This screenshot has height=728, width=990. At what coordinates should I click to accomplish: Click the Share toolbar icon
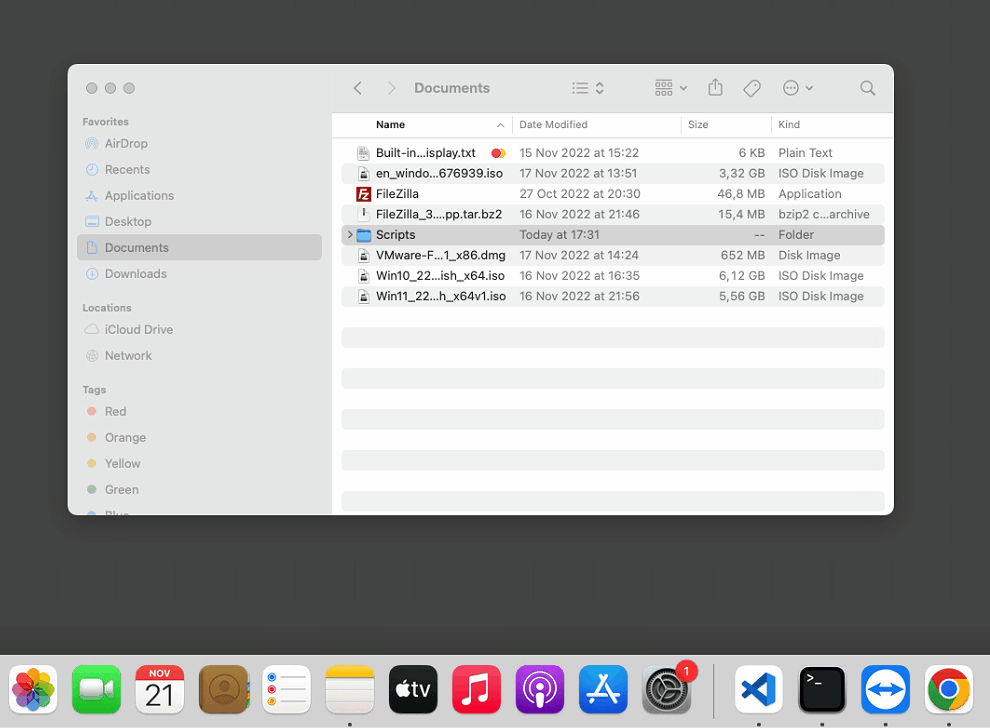coord(715,87)
